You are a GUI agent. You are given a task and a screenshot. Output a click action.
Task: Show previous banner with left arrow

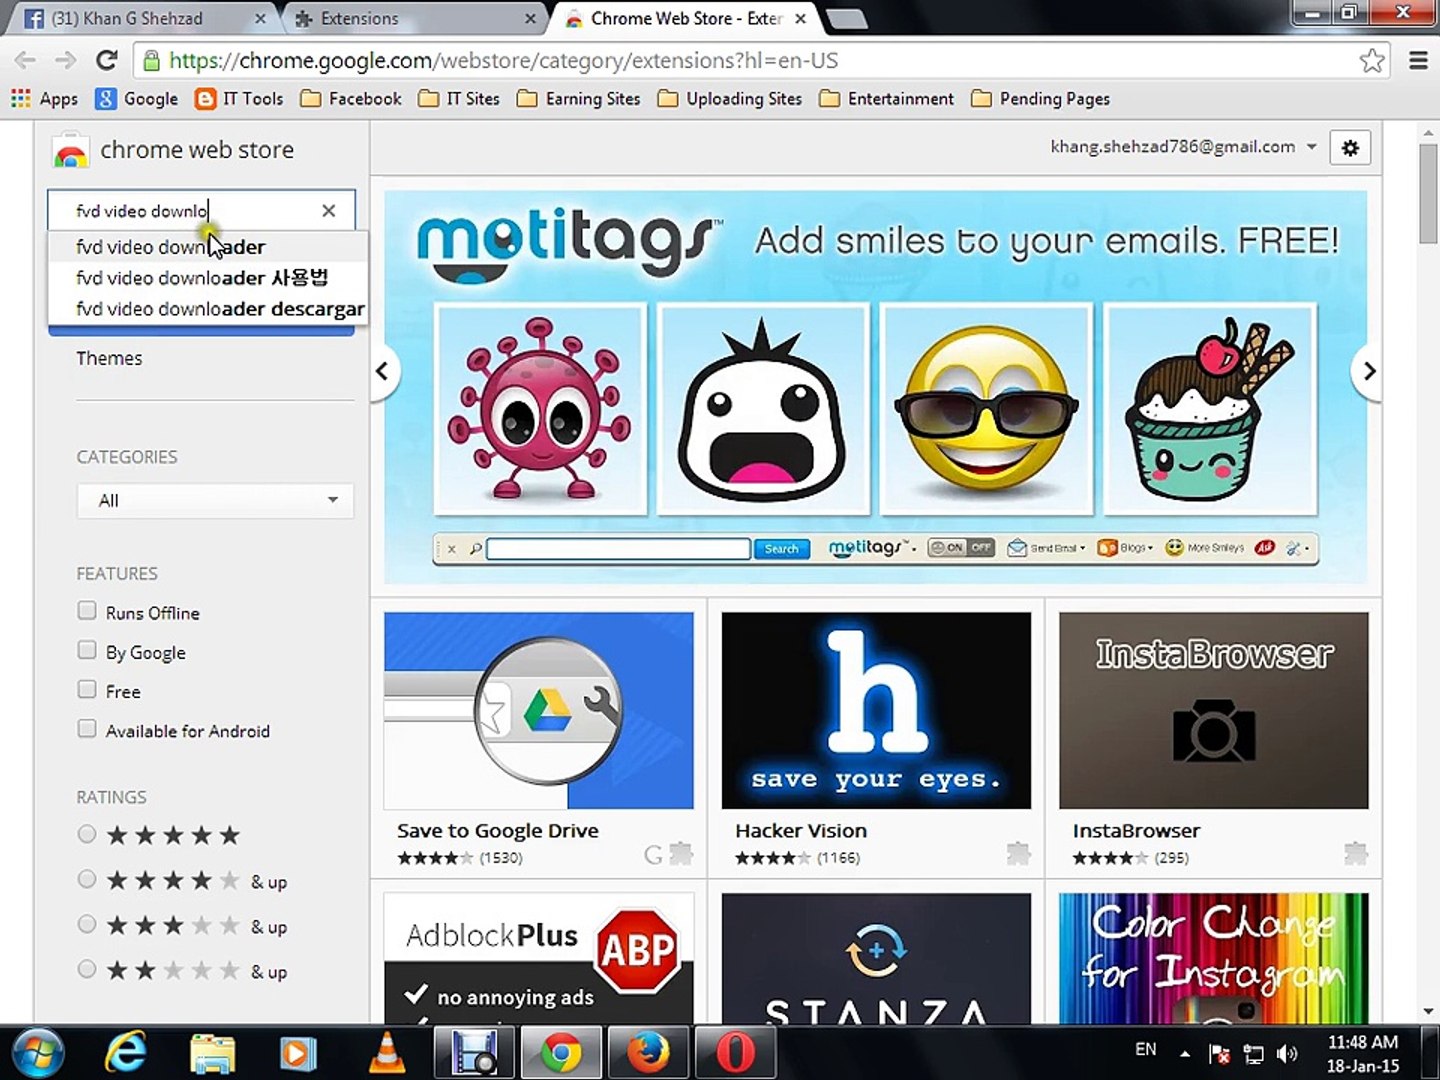pyautogui.click(x=382, y=371)
